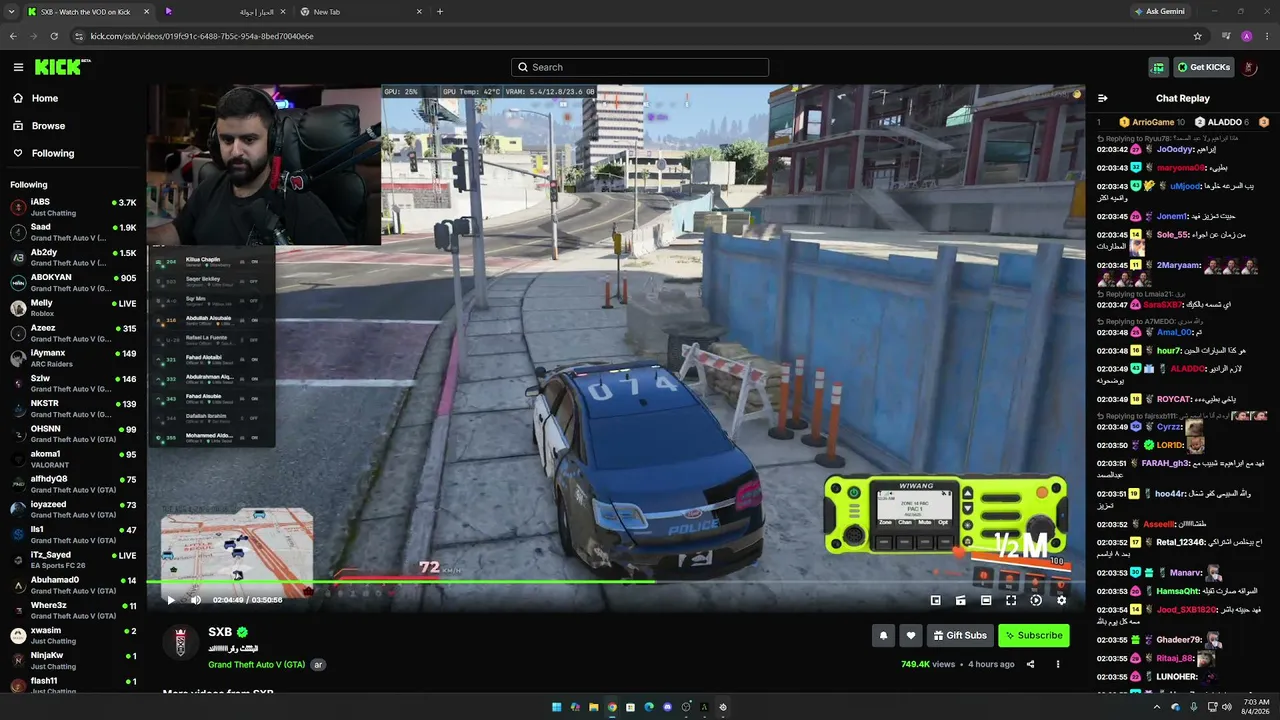Go to the Kick logo homepage

62,67
